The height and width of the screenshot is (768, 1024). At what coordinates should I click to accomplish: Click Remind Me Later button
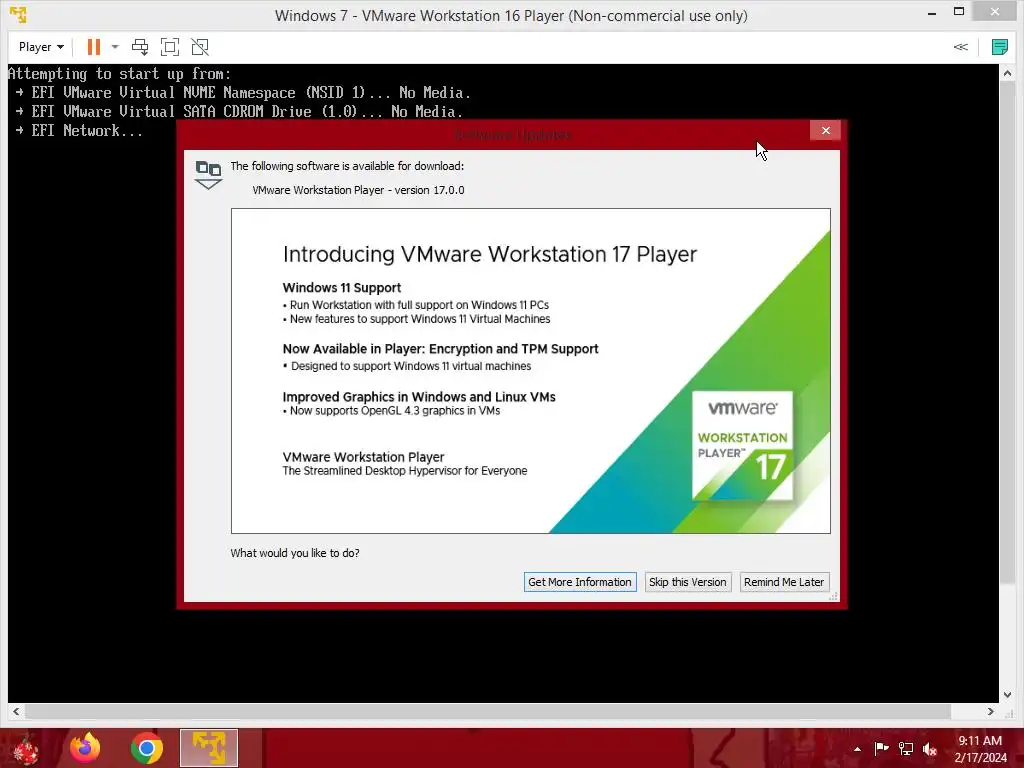tap(784, 582)
